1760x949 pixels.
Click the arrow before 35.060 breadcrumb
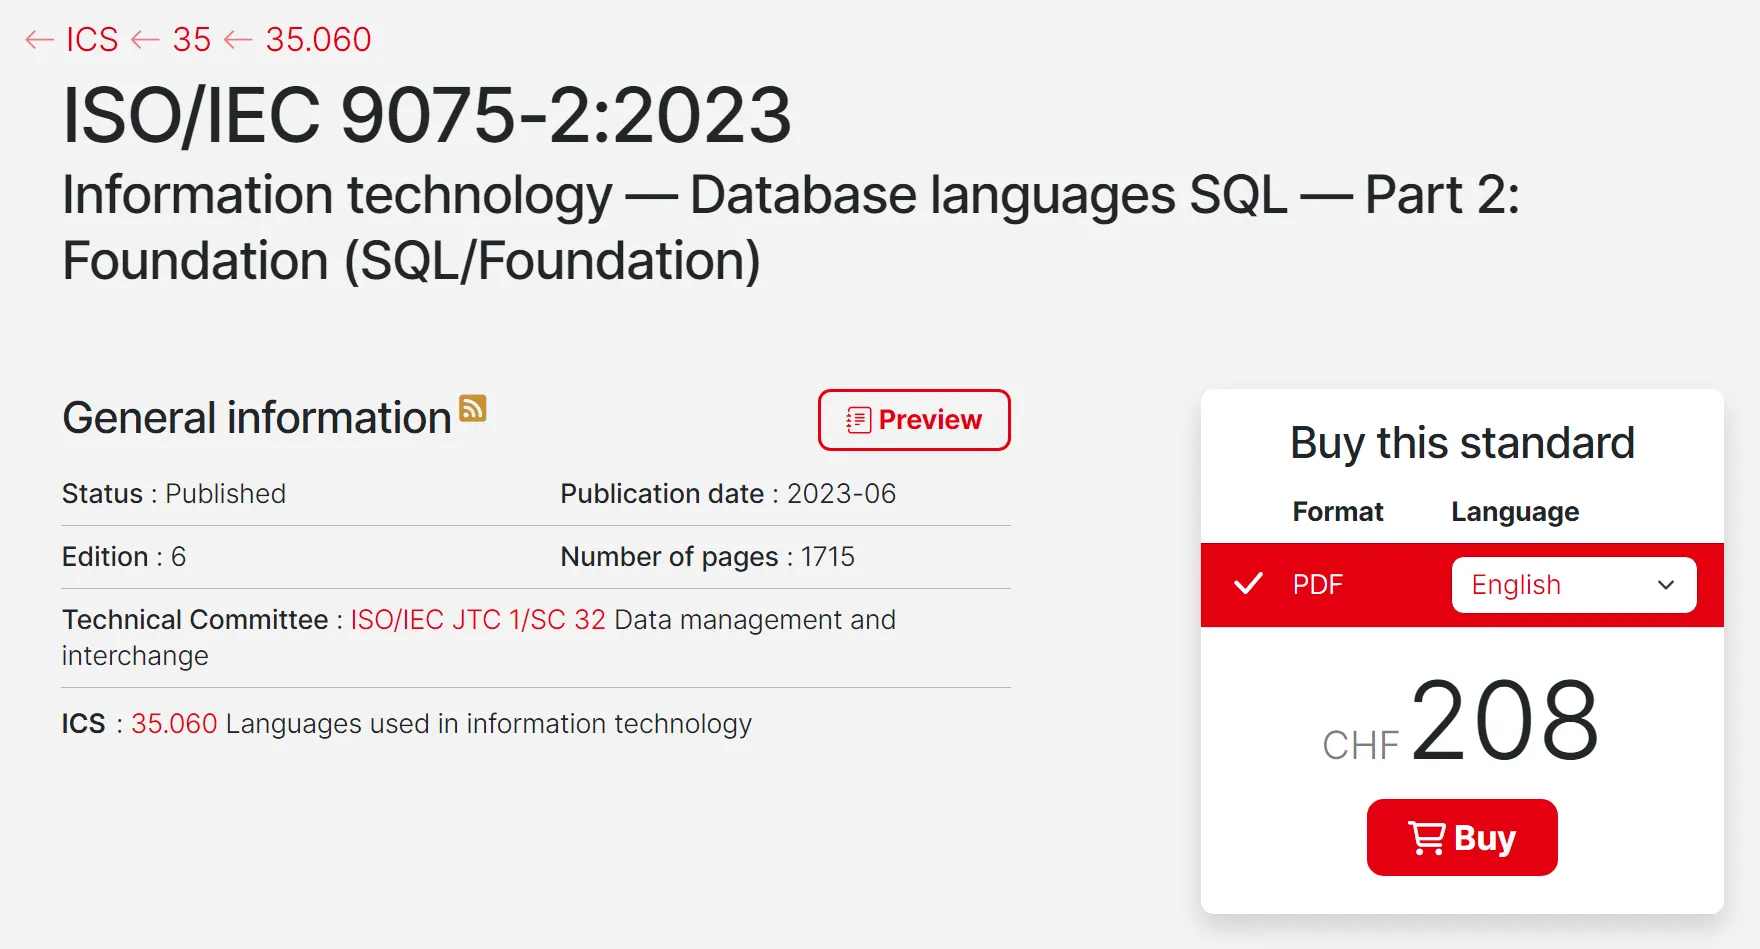238,40
